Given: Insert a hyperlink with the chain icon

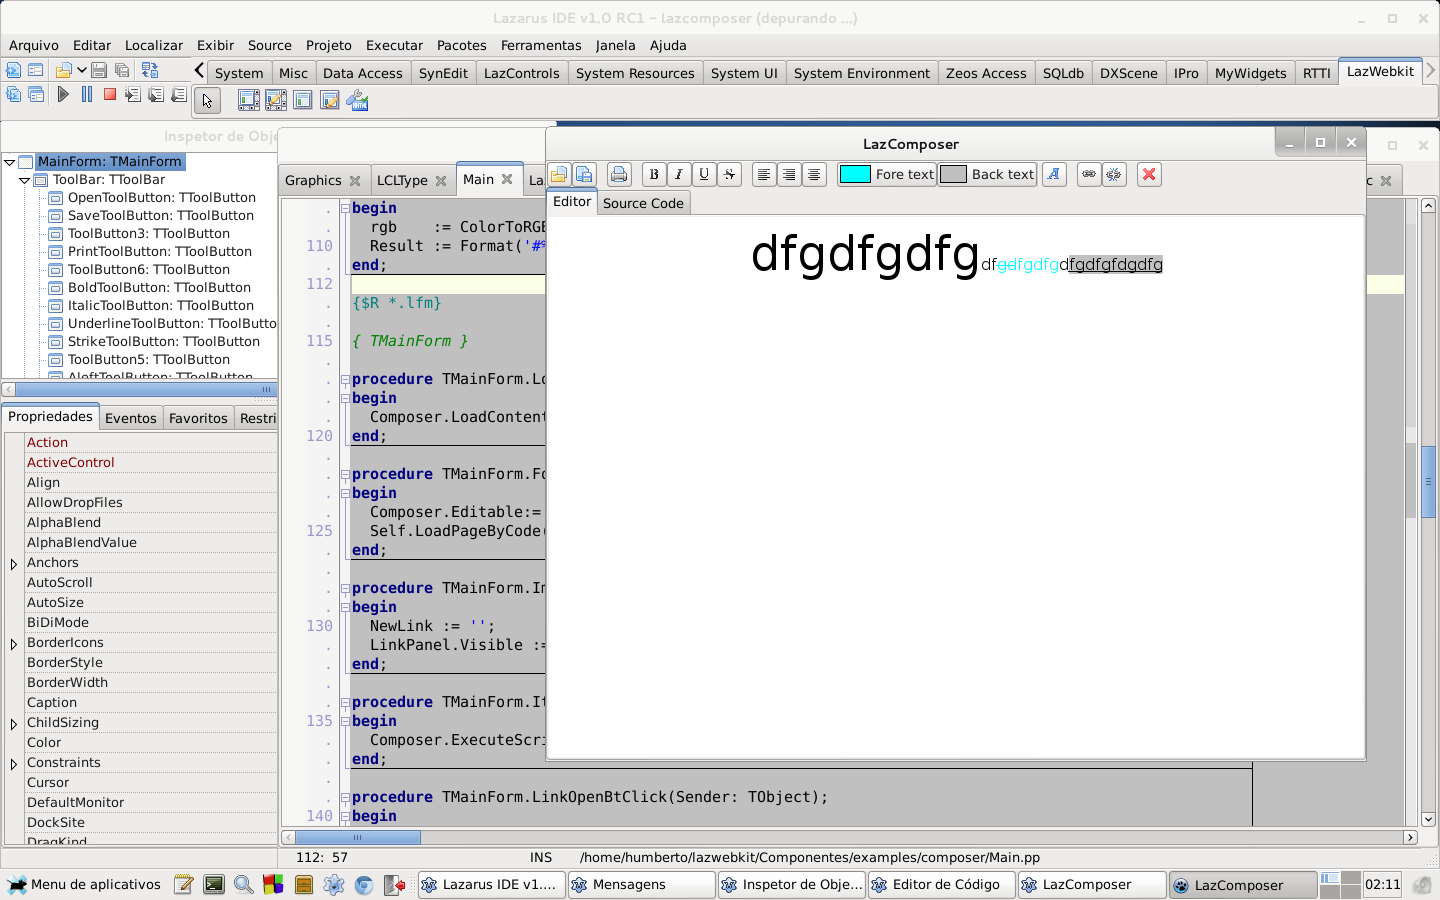Looking at the screenshot, I should (1088, 174).
